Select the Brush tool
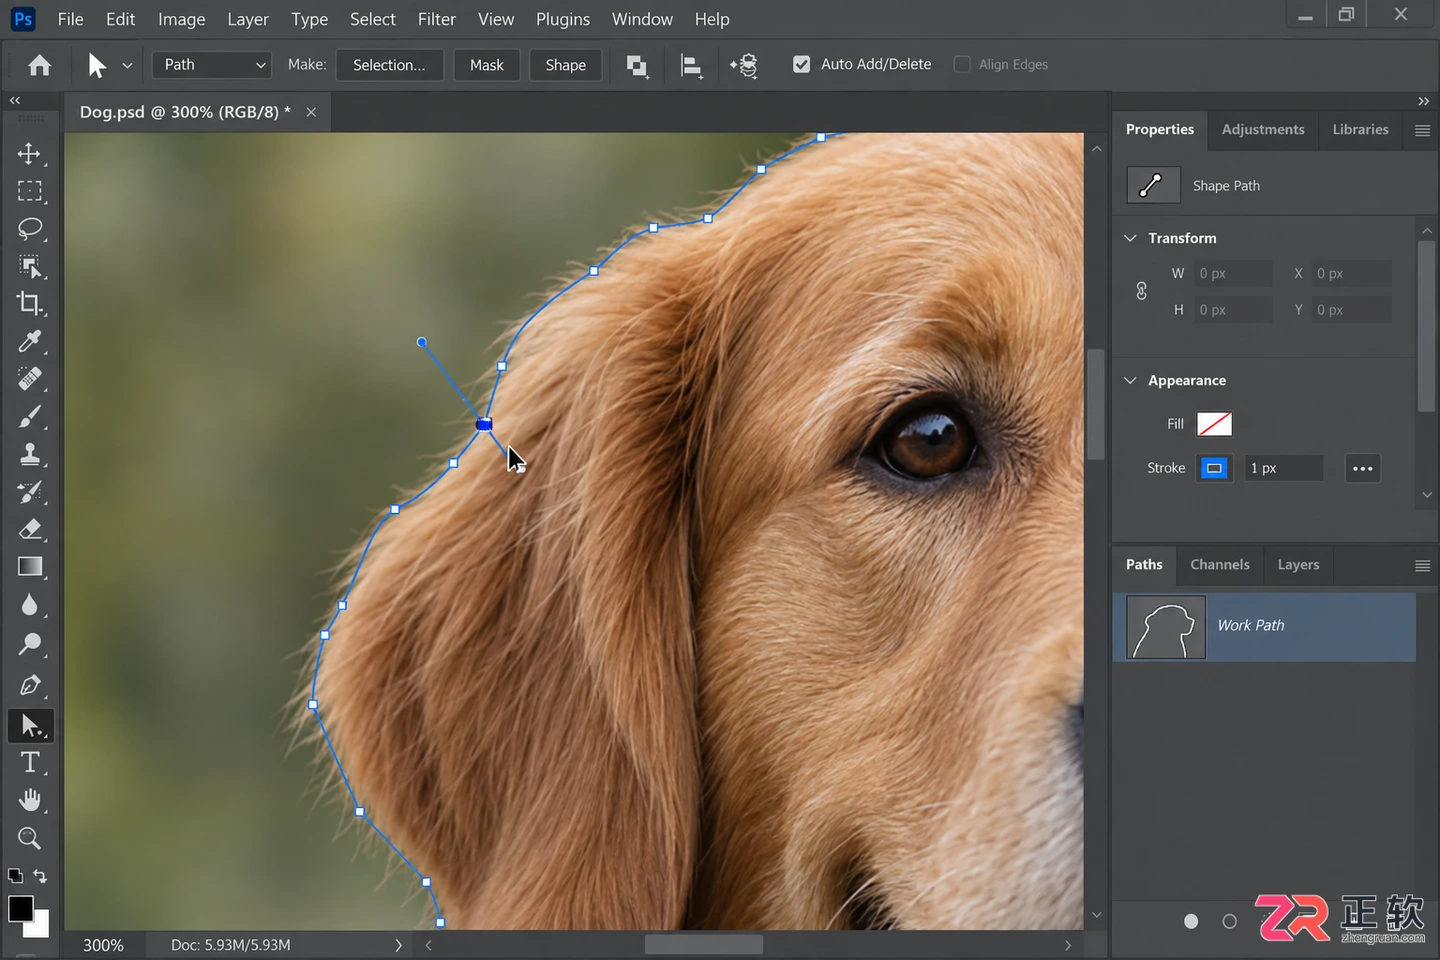Viewport: 1440px width, 960px height. 30,416
